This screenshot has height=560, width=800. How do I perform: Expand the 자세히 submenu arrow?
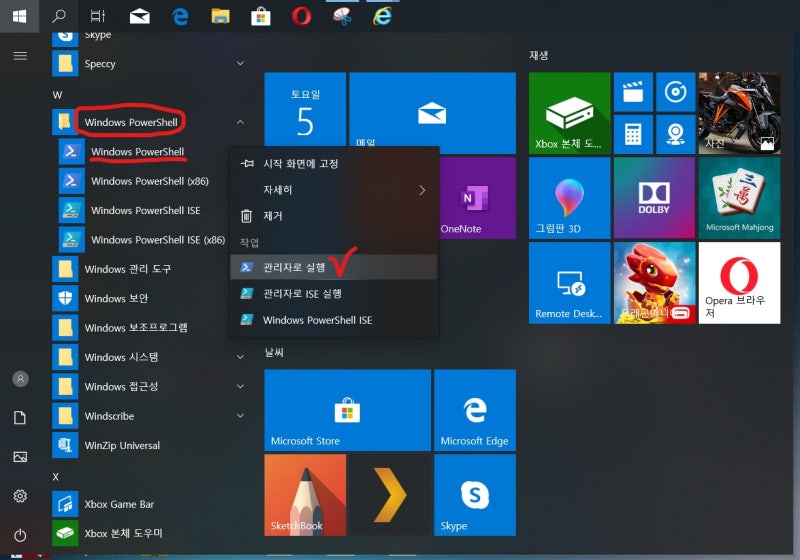[422, 190]
